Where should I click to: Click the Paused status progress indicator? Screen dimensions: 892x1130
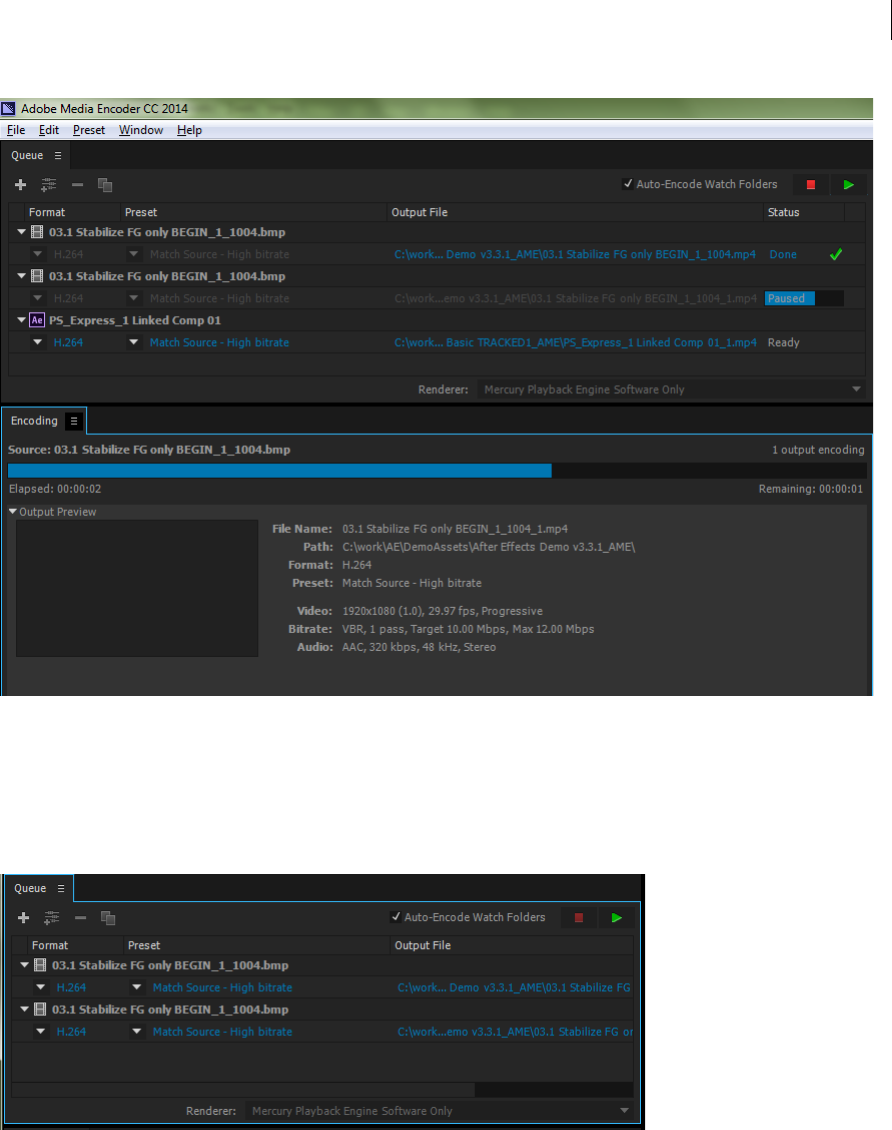point(804,298)
